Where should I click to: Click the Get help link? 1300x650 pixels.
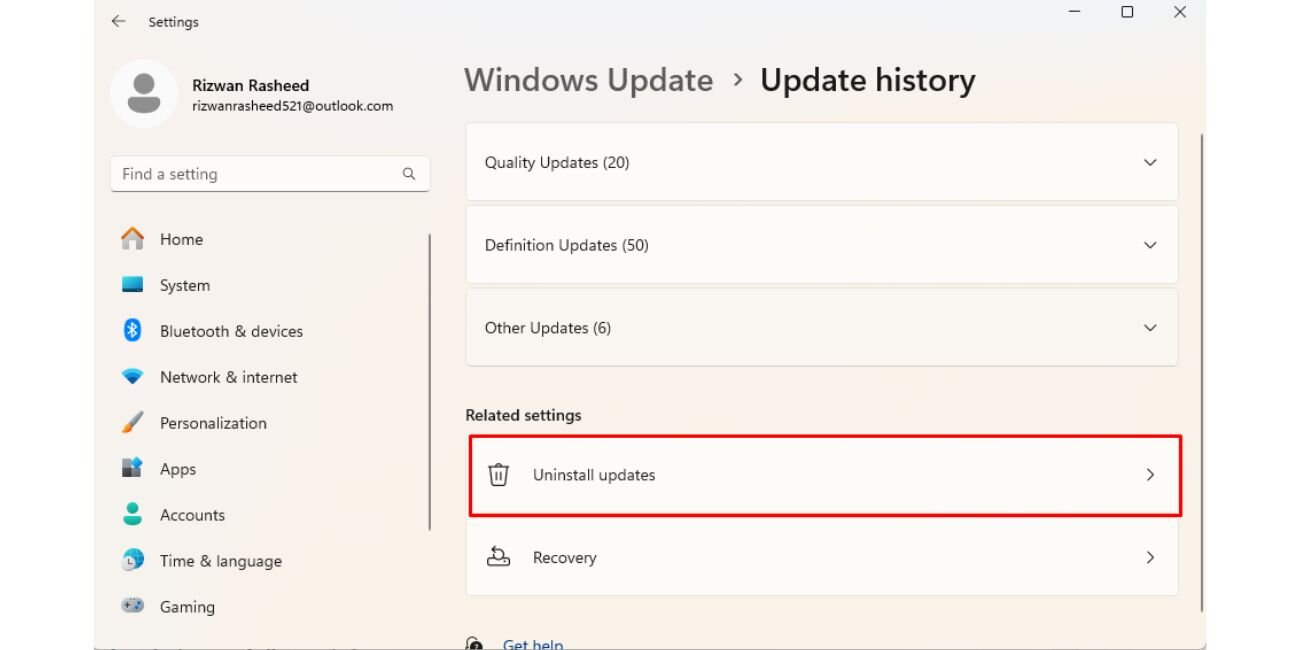533,644
